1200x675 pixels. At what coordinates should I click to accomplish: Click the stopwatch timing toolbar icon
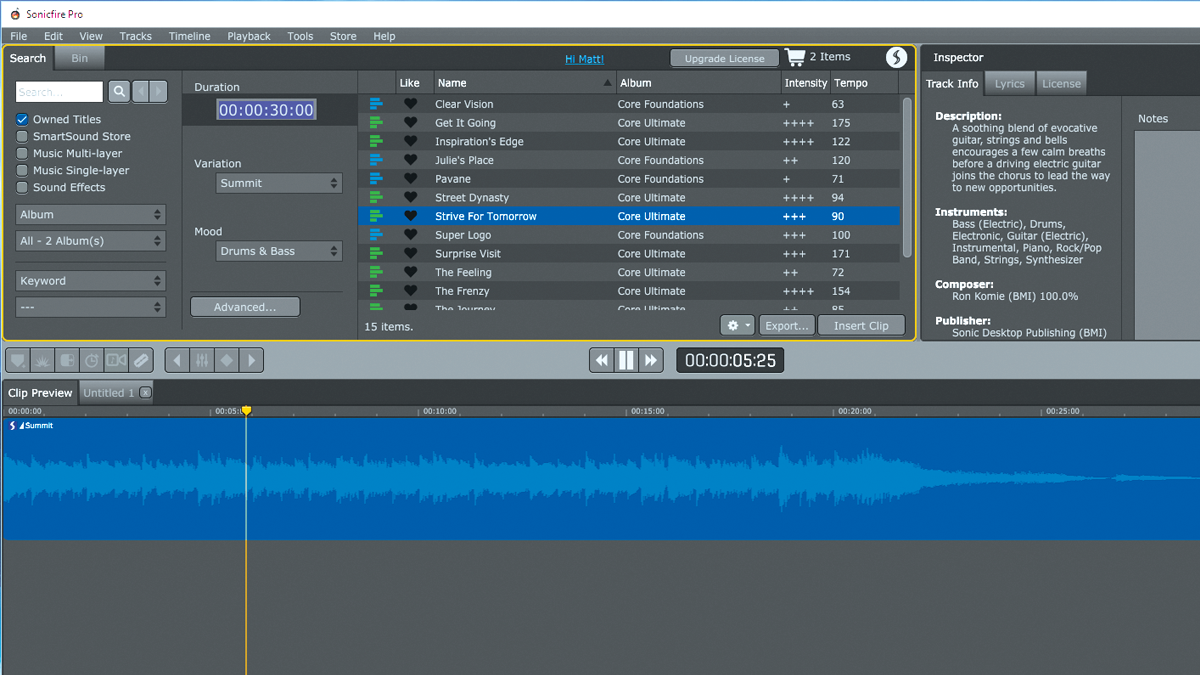(92, 360)
